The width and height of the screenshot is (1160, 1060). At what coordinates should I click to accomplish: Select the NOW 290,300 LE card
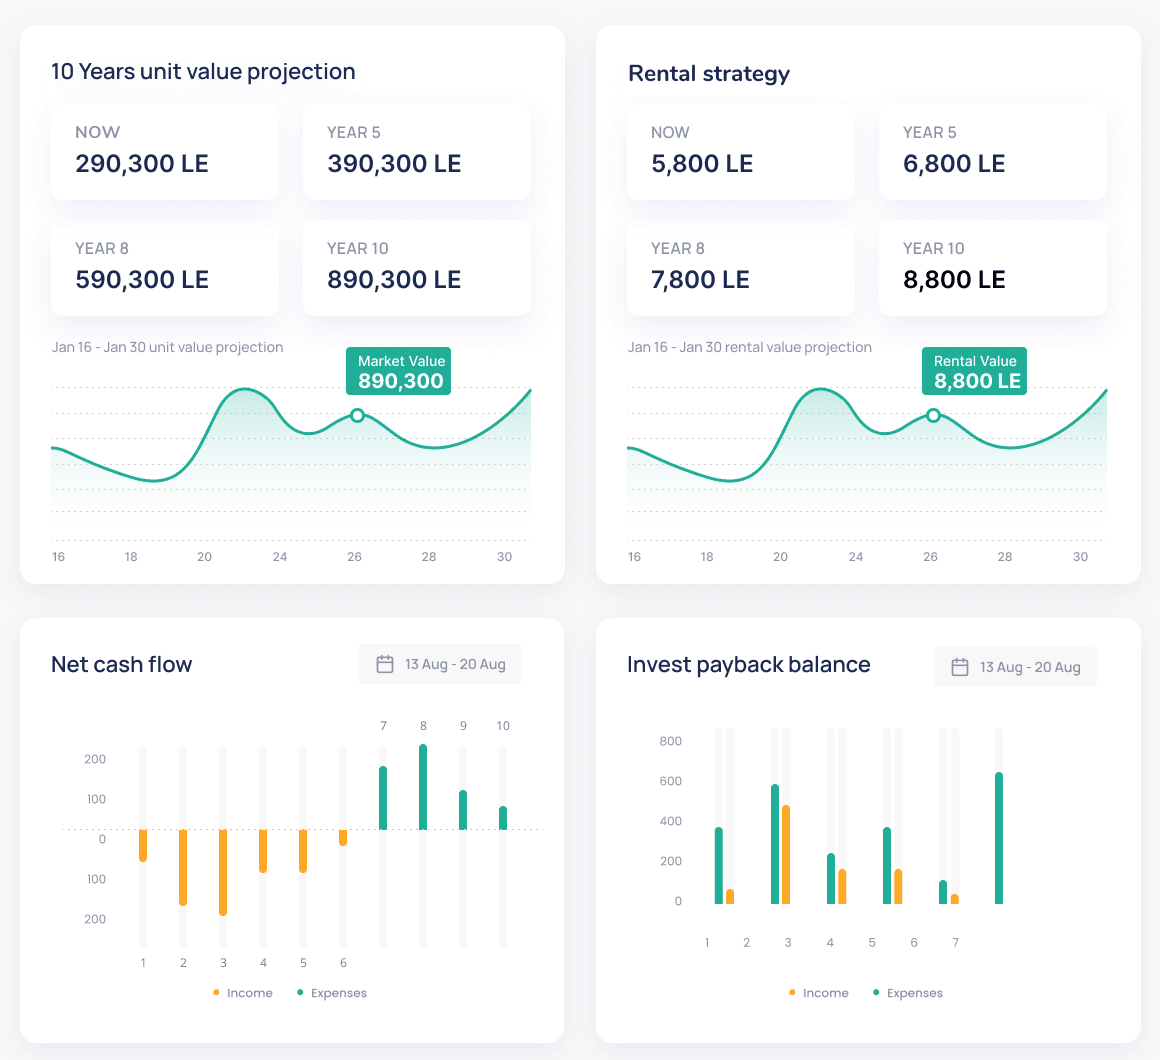click(165, 152)
